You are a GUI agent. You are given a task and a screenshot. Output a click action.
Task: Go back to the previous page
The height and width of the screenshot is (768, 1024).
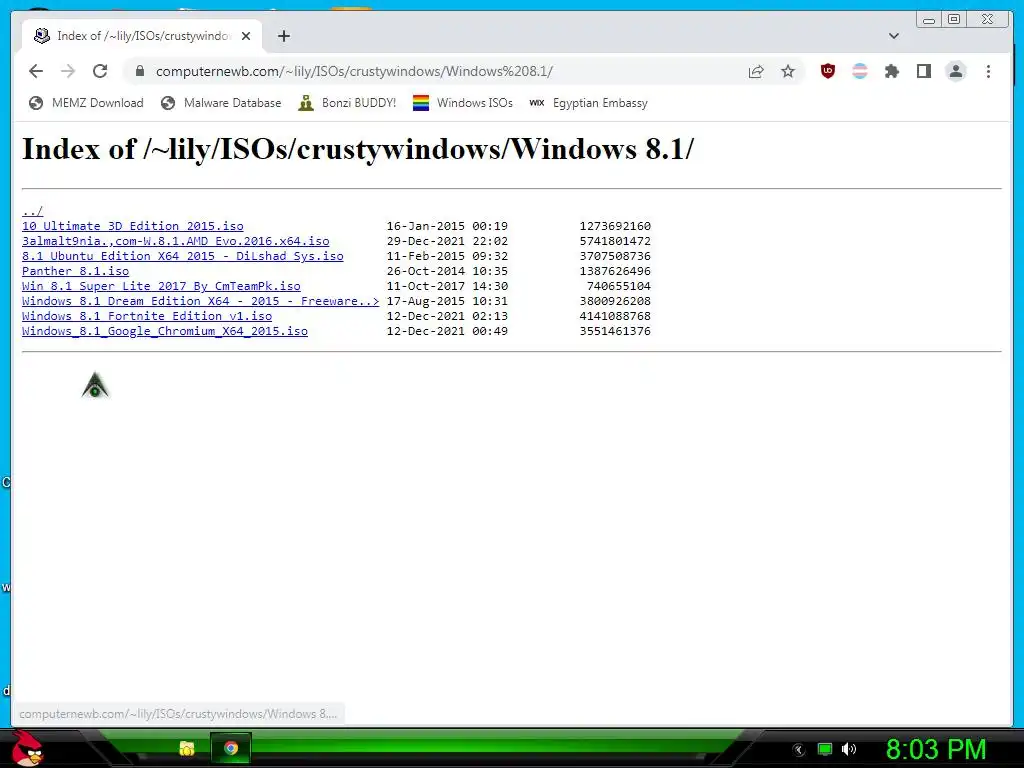pos(36,71)
